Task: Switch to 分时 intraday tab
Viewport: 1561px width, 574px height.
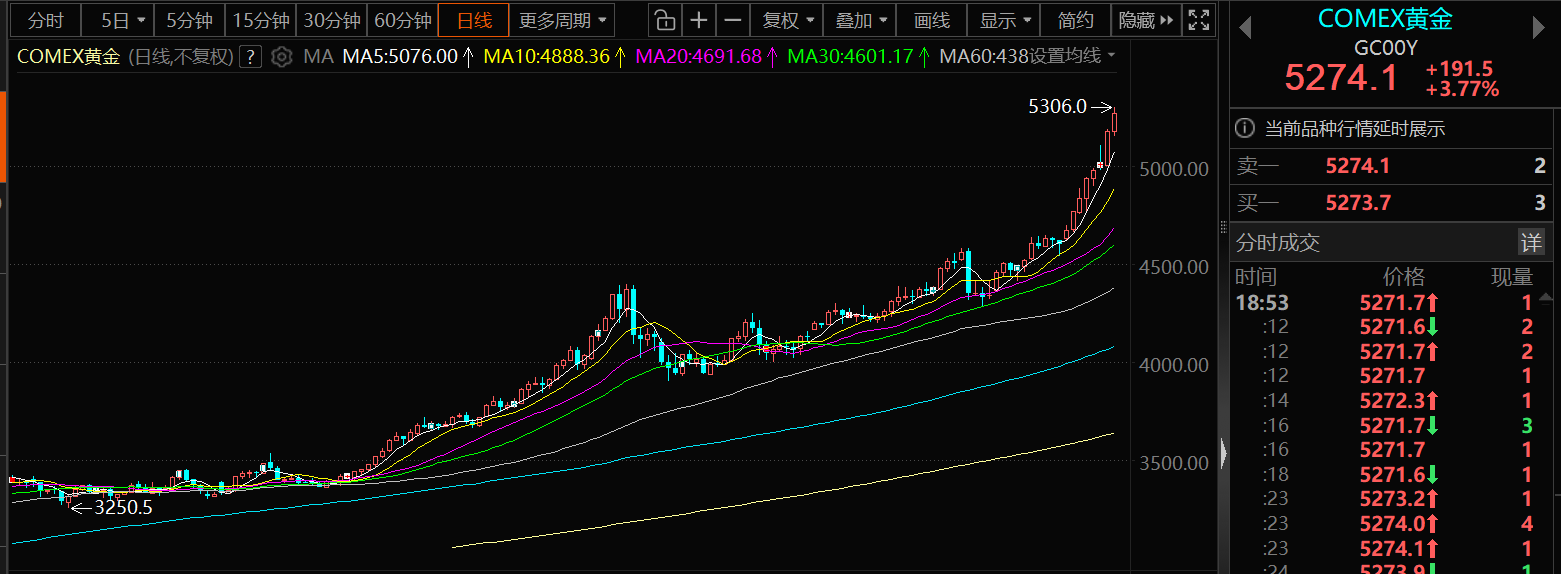Action: (x=45, y=20)
